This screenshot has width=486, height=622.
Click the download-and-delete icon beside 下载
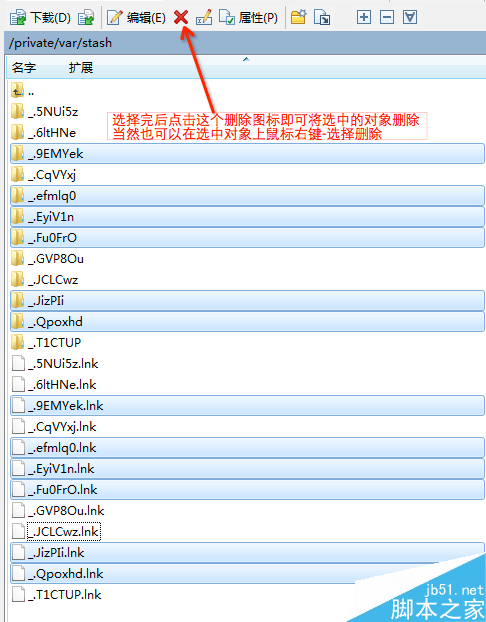click(86, 18)
